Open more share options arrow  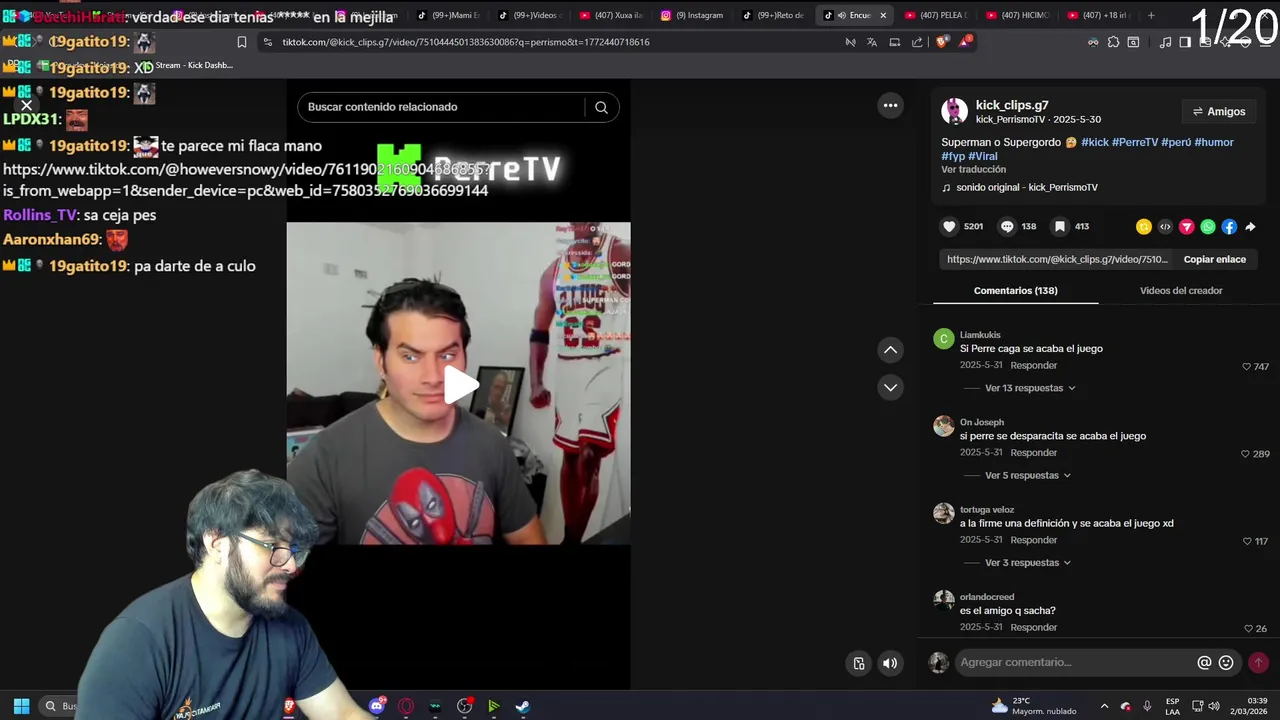click(x=1250, y=227)
